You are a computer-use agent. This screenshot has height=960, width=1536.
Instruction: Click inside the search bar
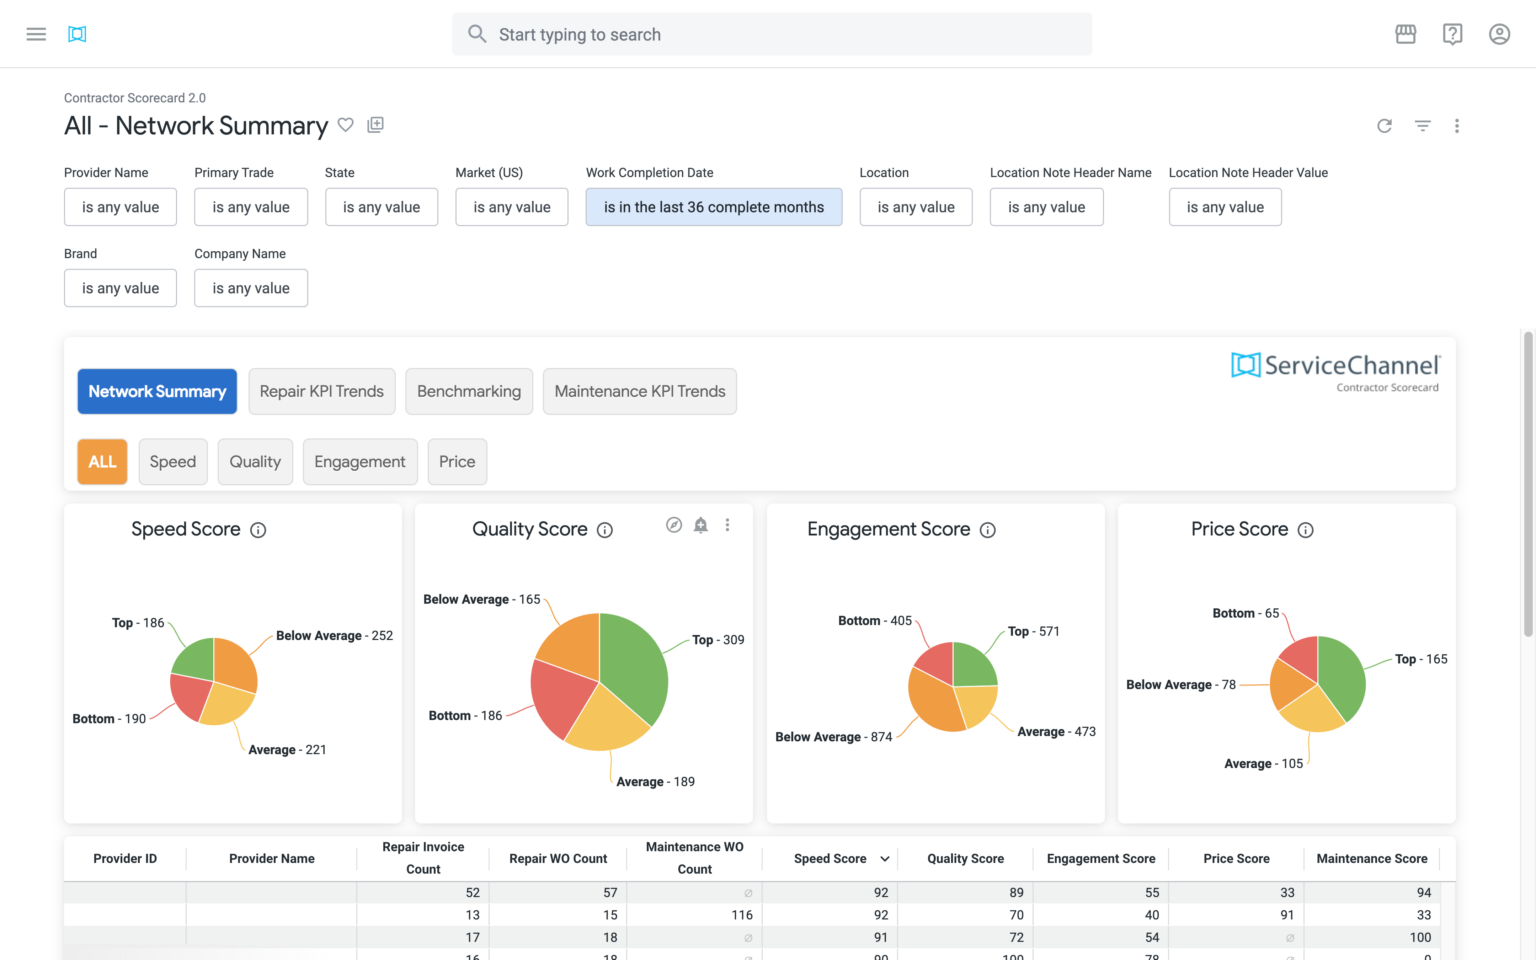pyautogui.click(x=772, y=33)
